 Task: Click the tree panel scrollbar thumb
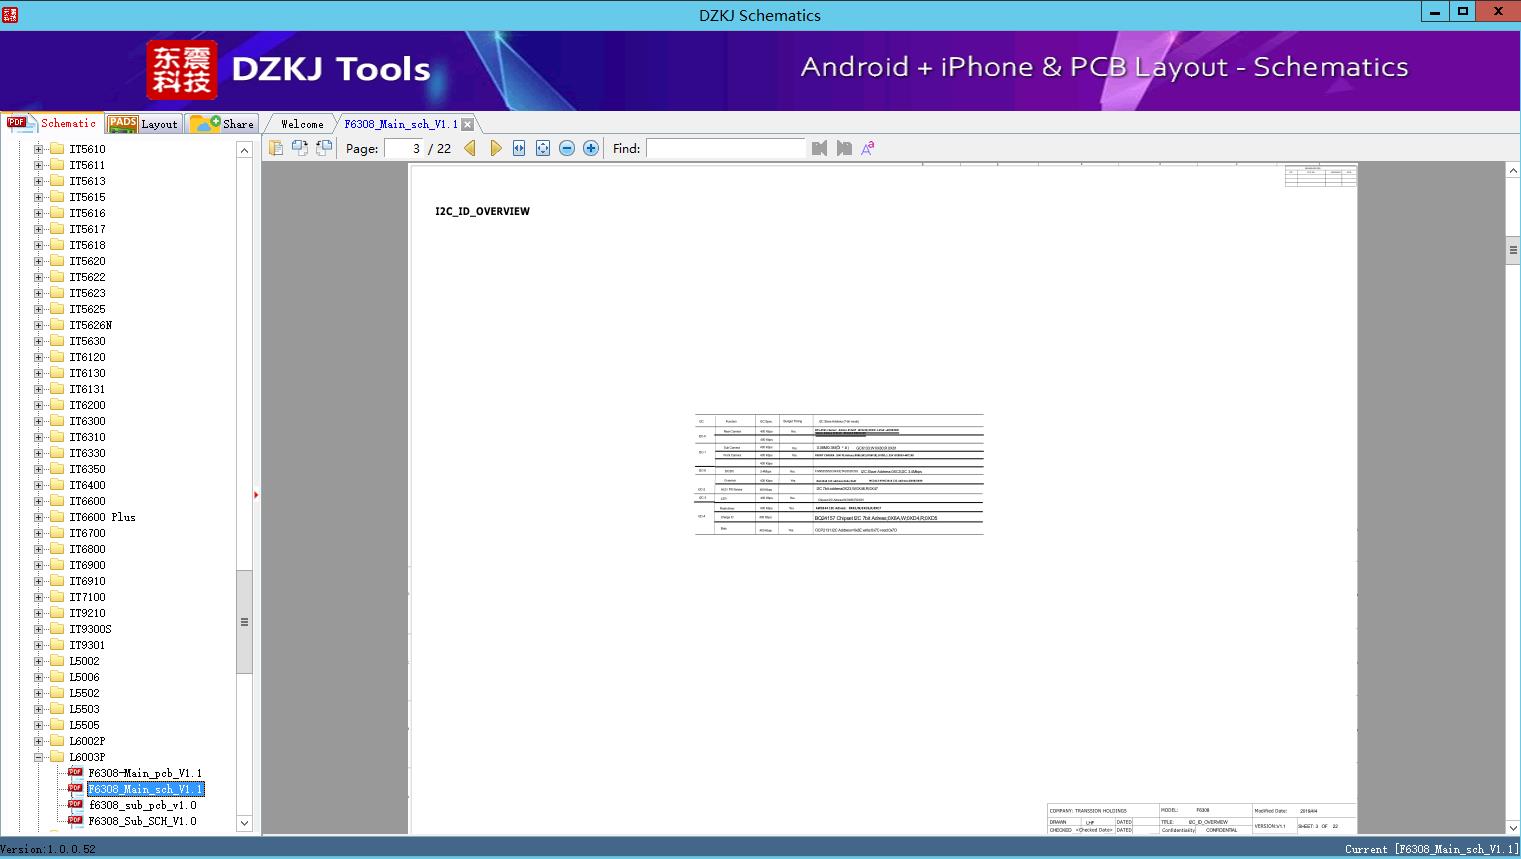[x=244, y=622]
